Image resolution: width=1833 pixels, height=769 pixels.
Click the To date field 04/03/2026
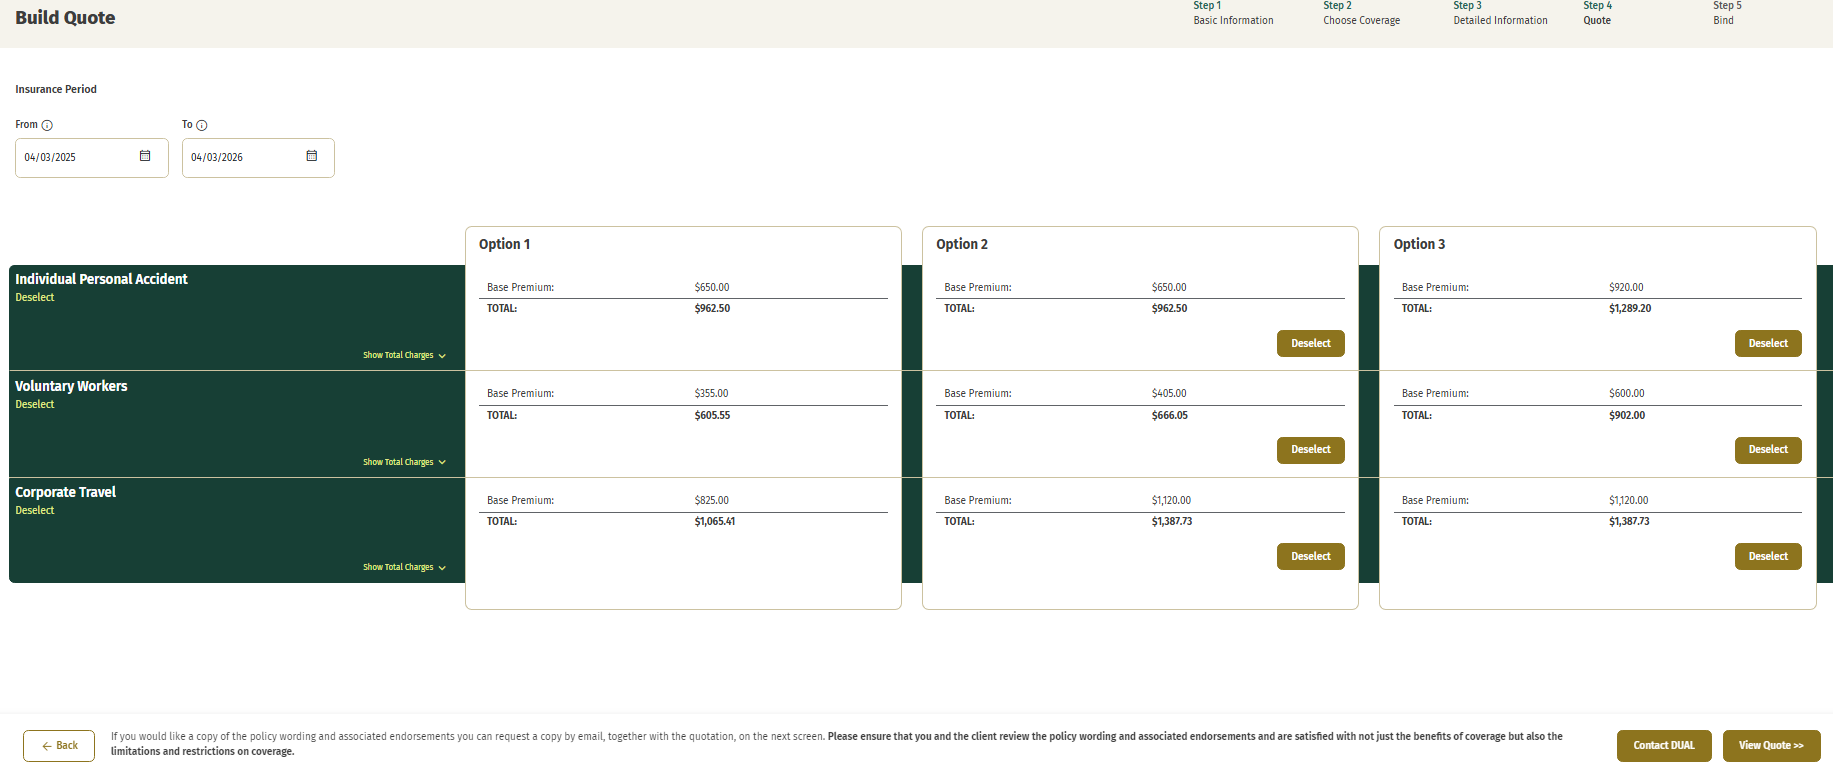click(x=258, y=158)
